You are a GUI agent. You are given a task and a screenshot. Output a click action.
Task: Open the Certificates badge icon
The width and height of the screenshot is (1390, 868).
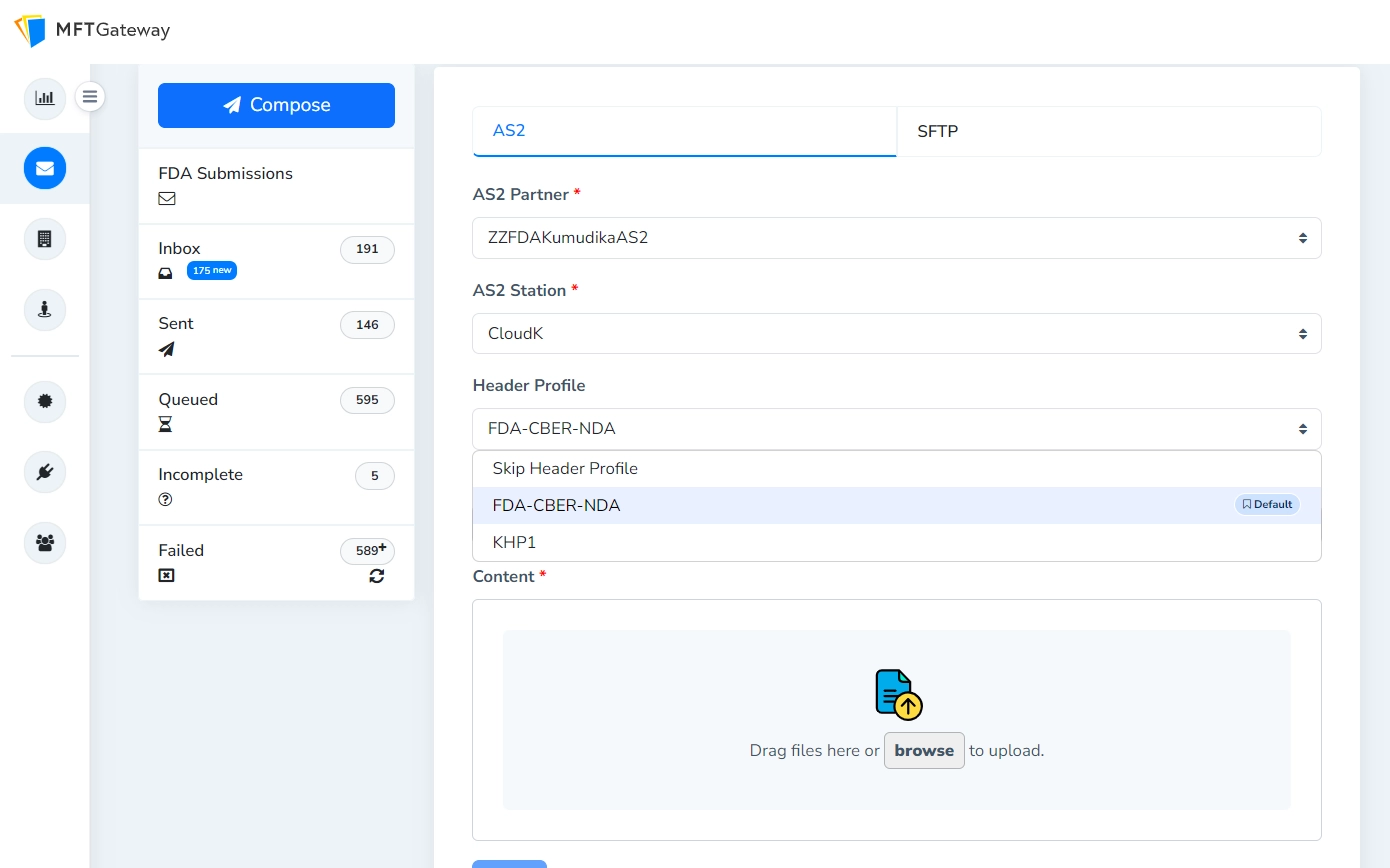click(44, 401)
